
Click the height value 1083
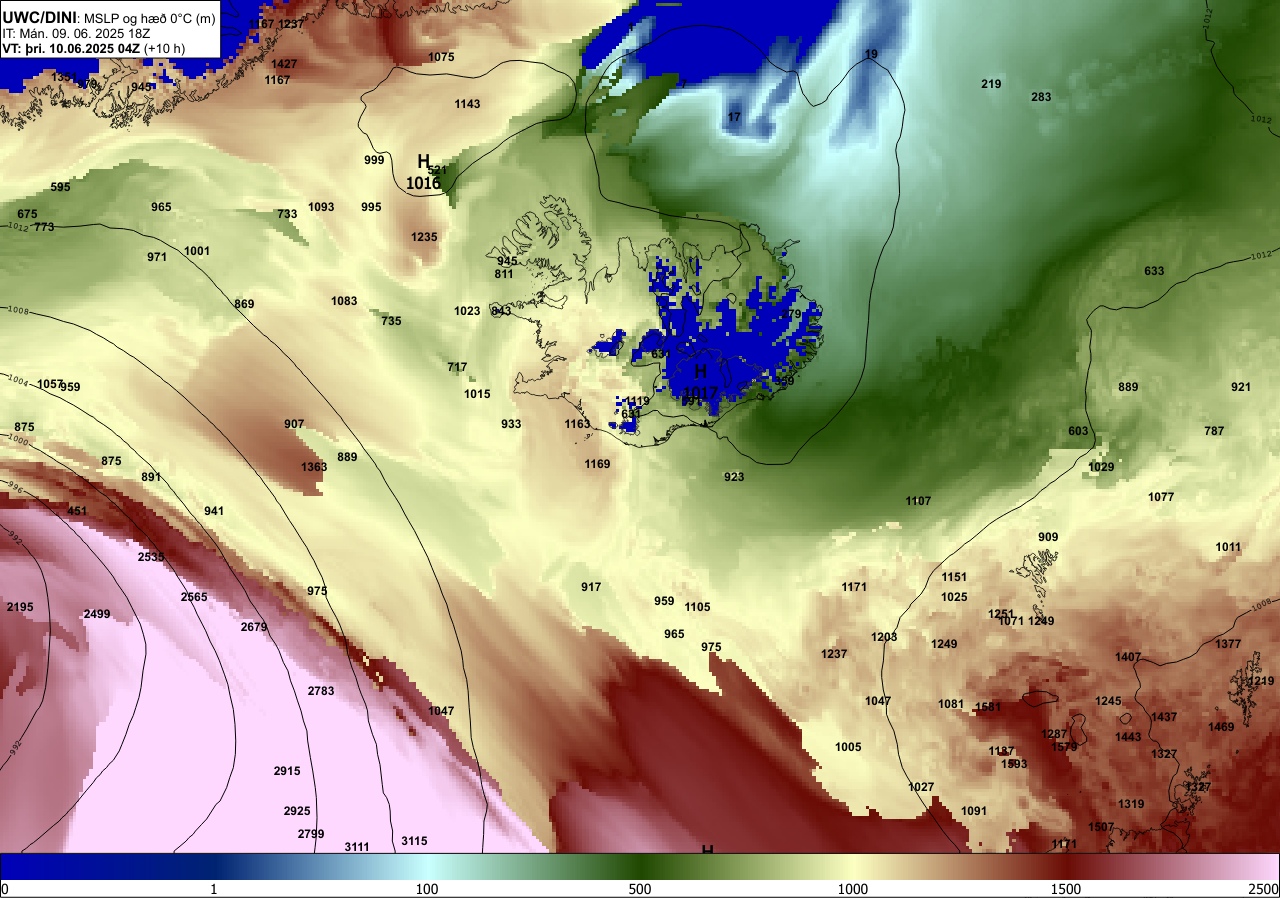coord(344,301)
